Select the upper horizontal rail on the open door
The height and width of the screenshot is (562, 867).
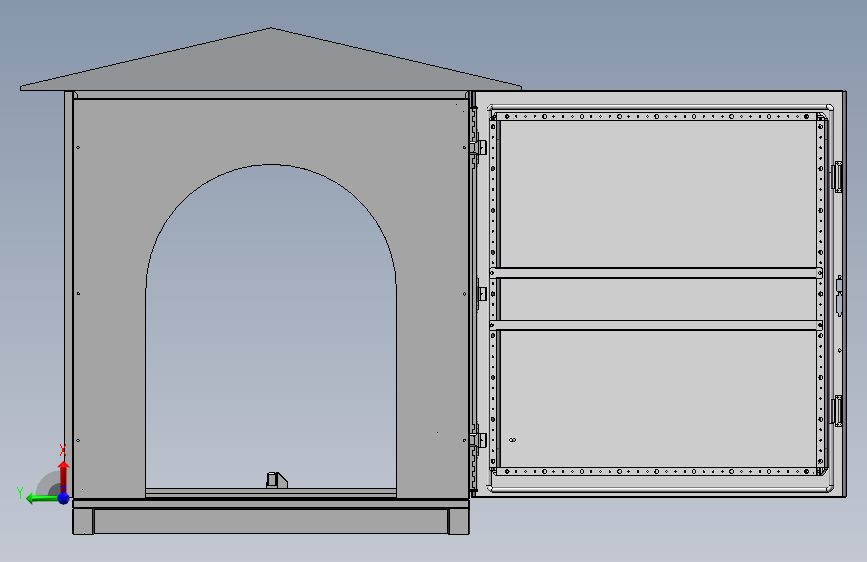click(x=656, y=273)
